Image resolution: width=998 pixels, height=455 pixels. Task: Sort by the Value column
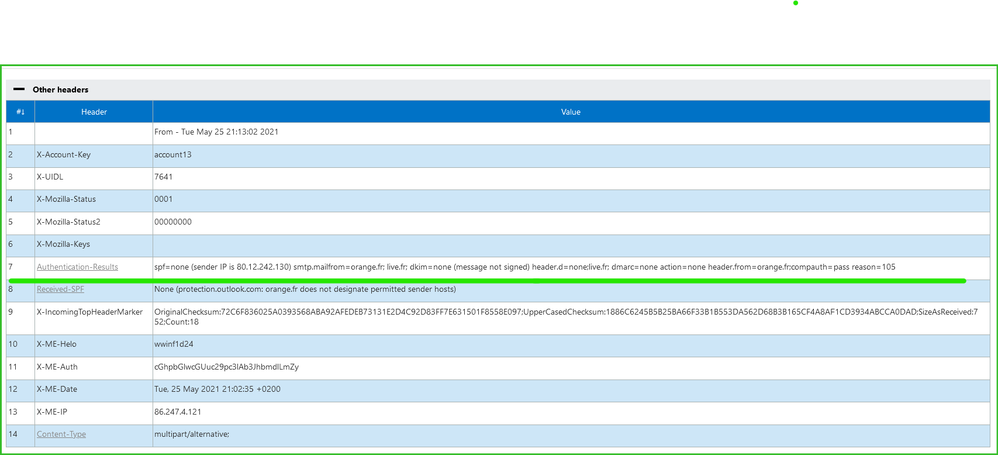pyautogui.click(x=571, y=112)
